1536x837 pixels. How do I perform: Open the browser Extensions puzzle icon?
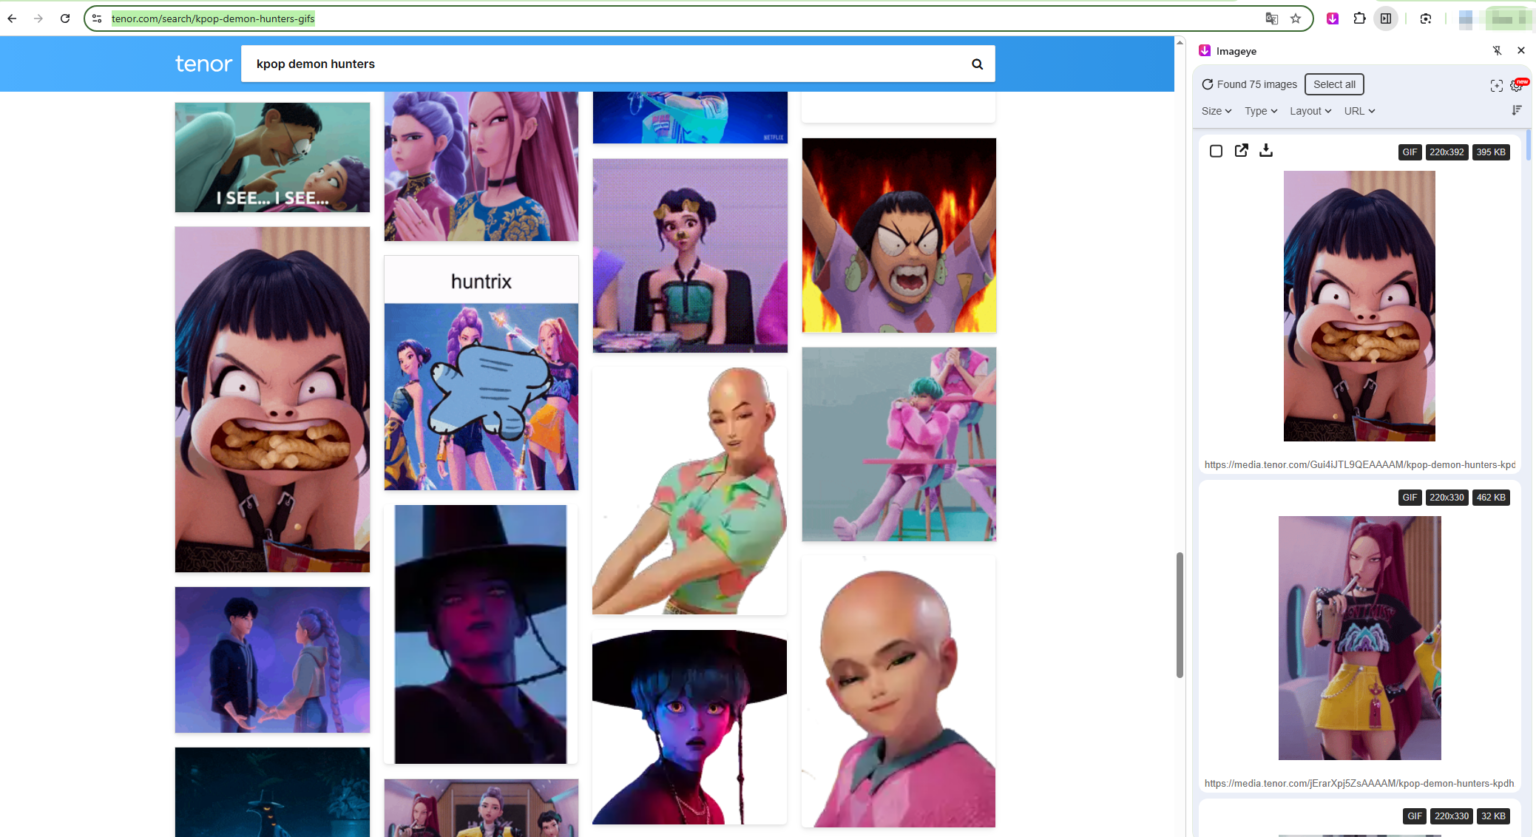[x=1359, y=18]
